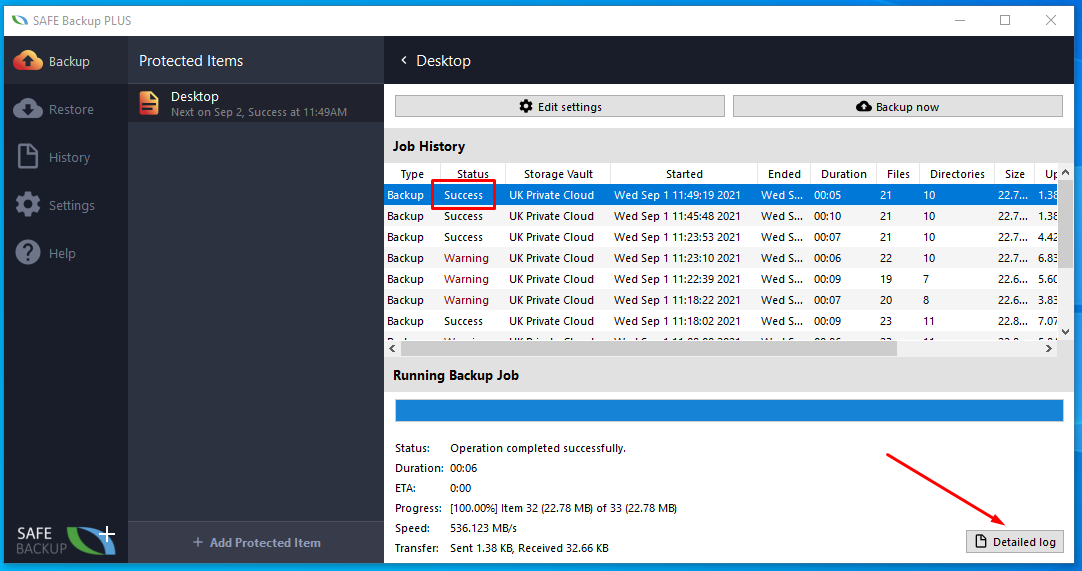This screenshot has height=571, width=1082.
Task: Sort by Directories column header
Action: (x=956, y=174)
